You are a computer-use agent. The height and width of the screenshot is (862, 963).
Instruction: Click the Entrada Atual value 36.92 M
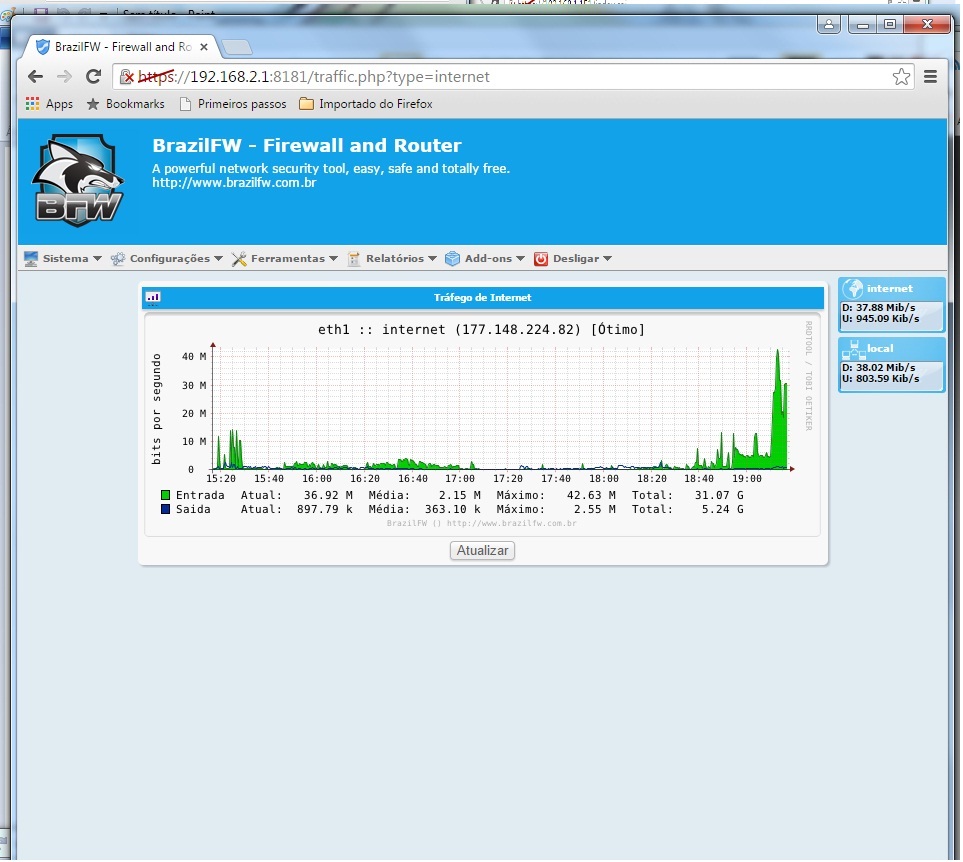328,495
